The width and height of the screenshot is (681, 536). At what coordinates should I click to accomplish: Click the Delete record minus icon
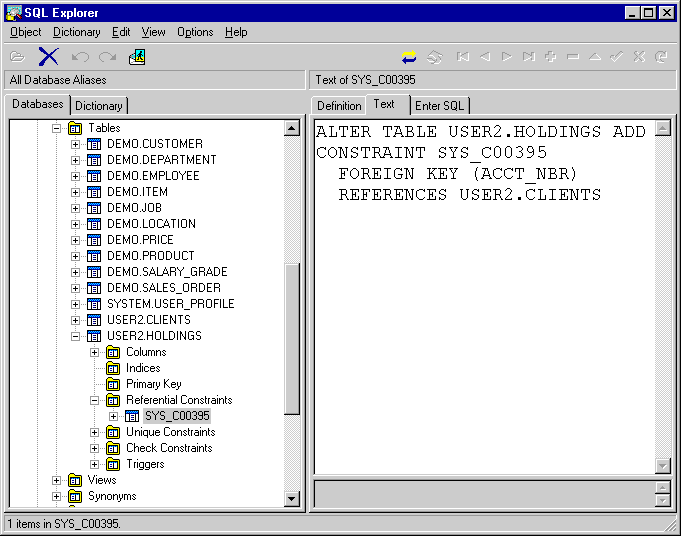tap(573, 56)
